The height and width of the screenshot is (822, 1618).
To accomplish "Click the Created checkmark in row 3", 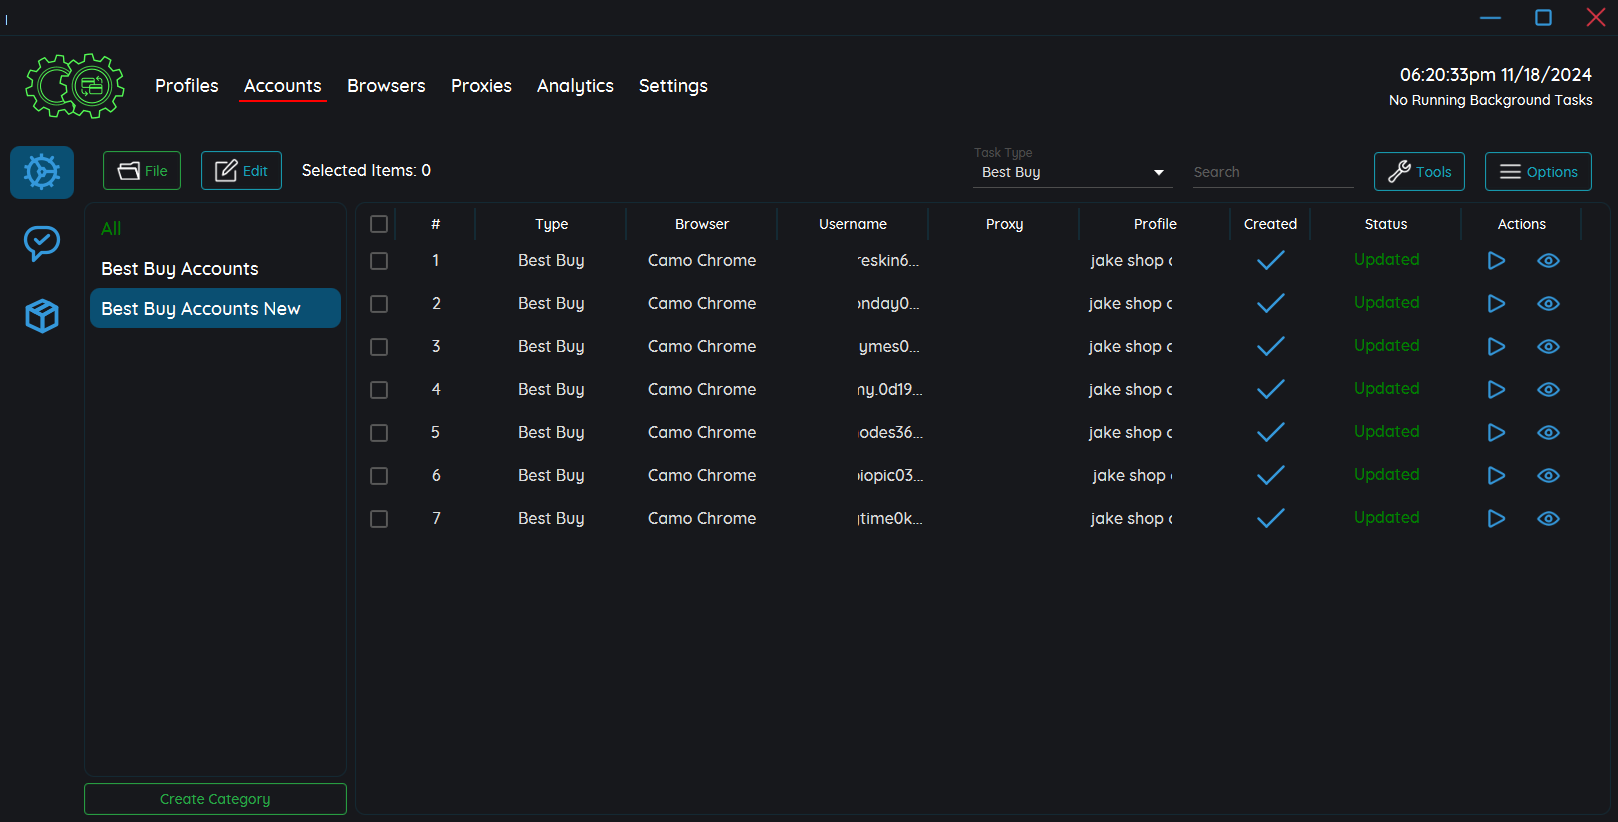I will tap(1270, 347).
